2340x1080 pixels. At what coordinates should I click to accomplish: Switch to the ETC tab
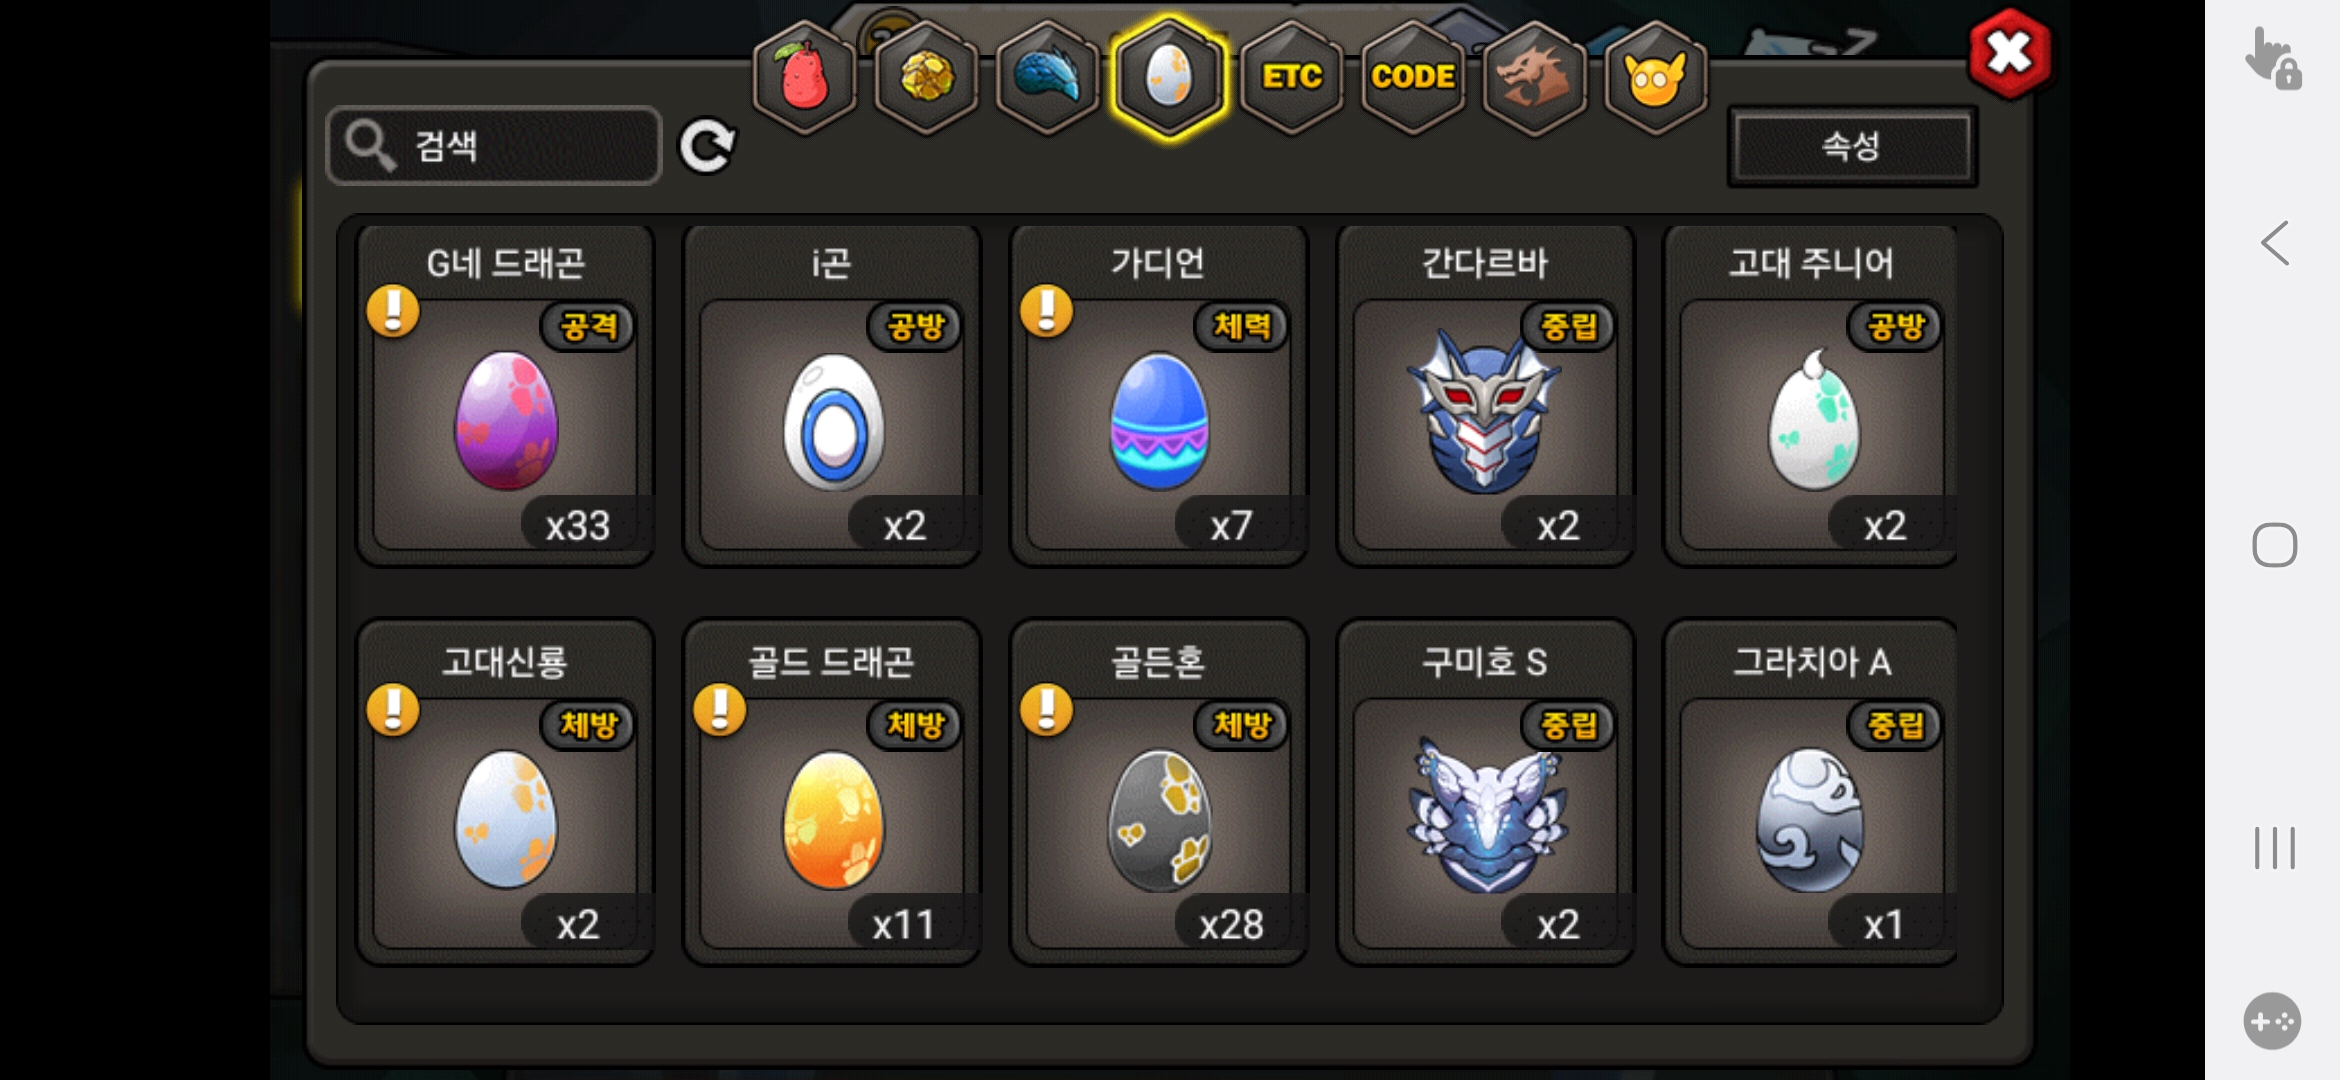click(1291, 77)
